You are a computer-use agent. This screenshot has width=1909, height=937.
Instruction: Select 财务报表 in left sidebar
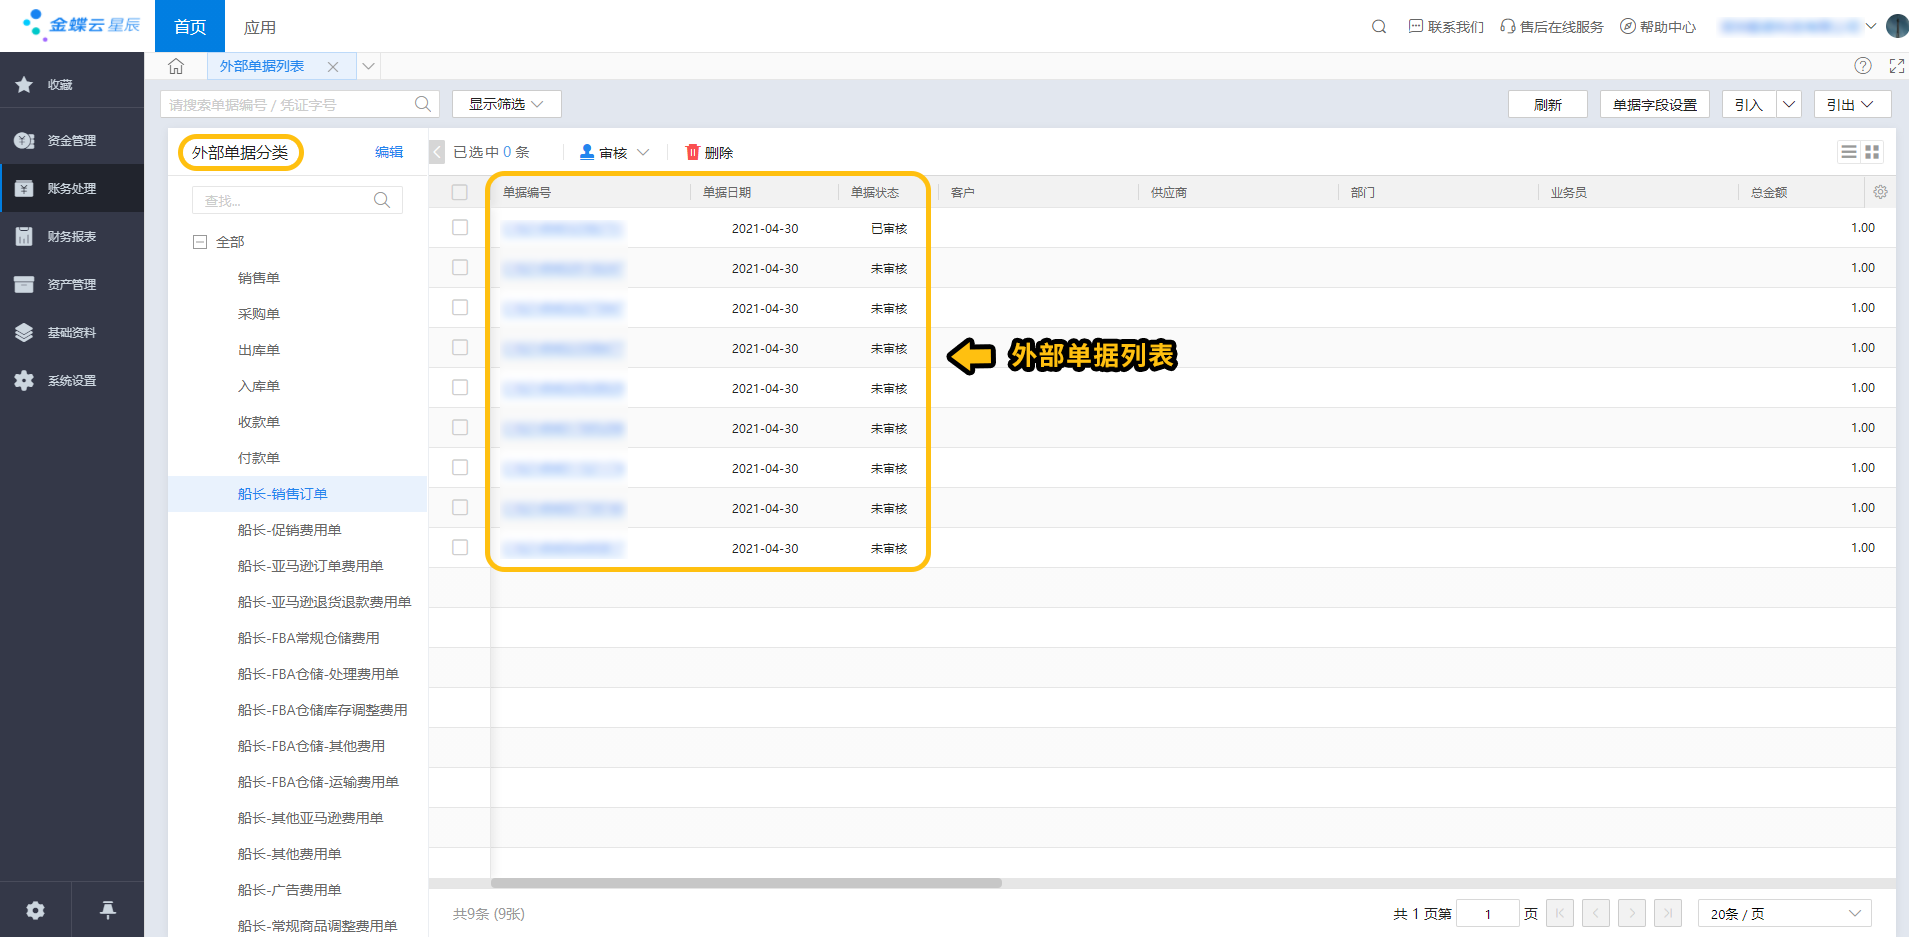72,237
